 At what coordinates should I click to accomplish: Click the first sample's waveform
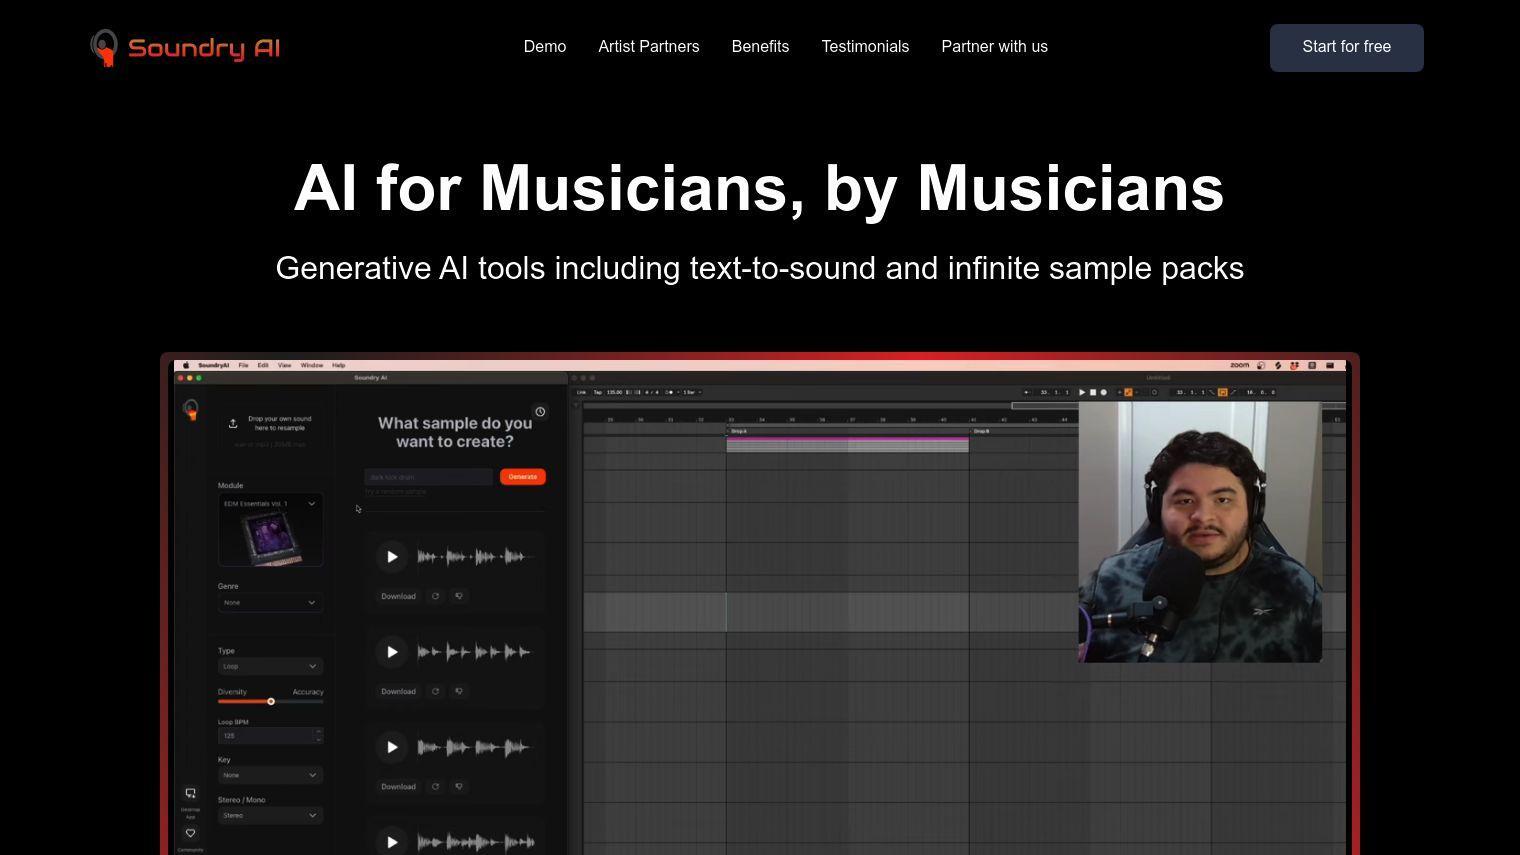click(473, 557)
